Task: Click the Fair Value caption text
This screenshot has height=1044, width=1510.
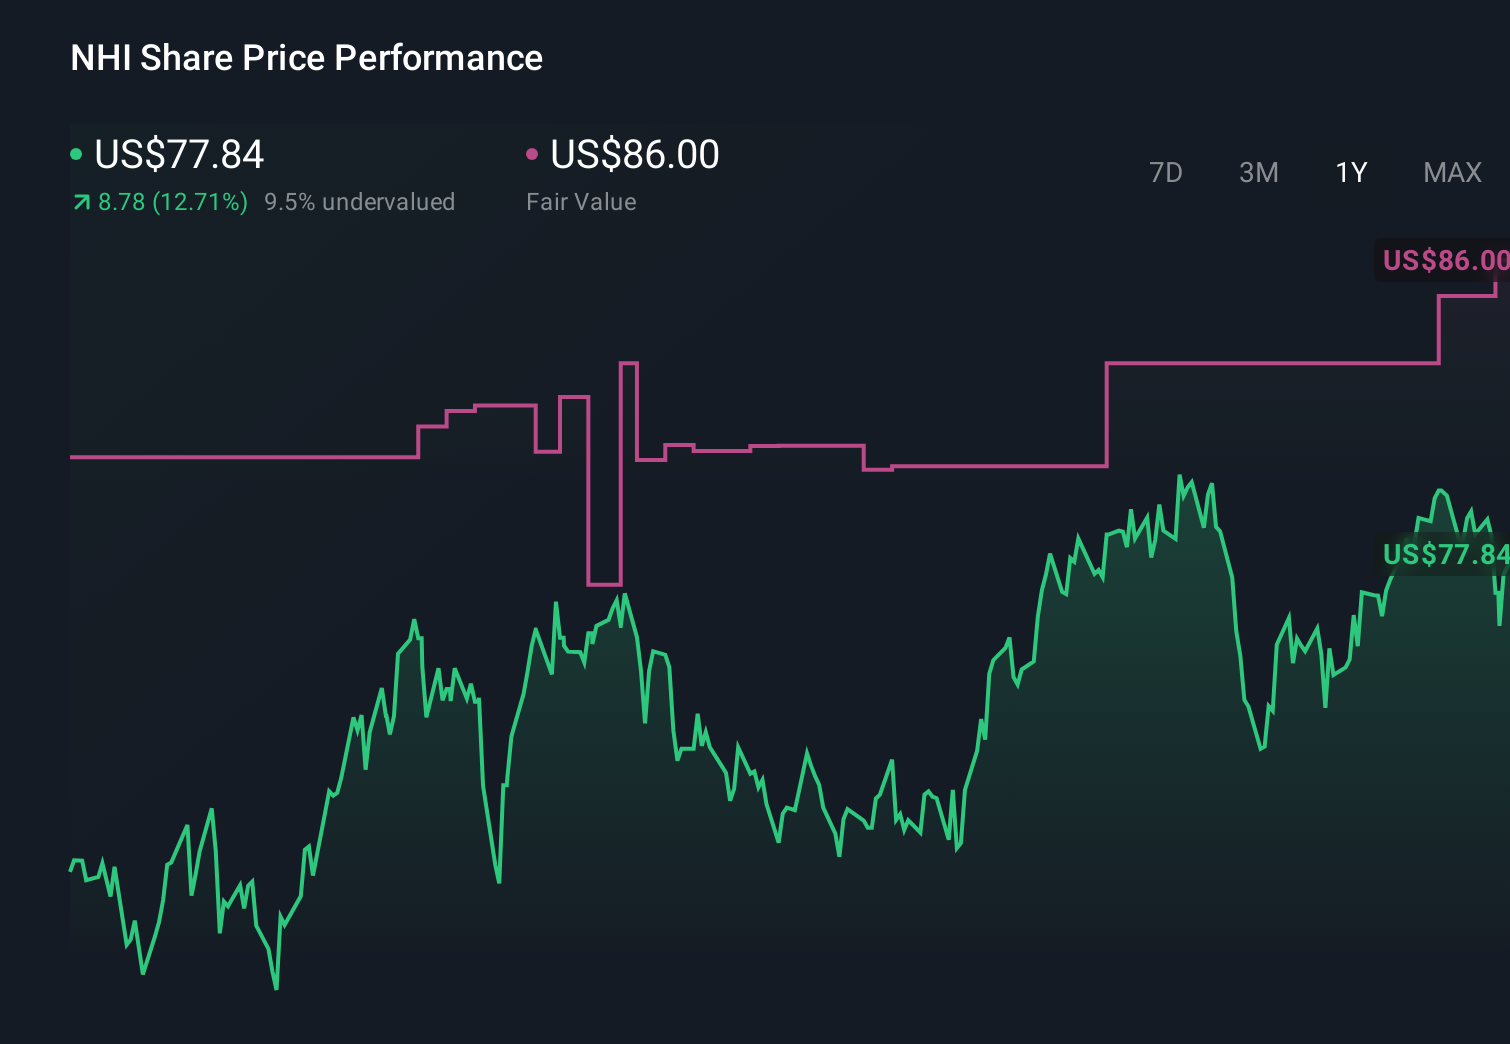Action: pos(580,202)
